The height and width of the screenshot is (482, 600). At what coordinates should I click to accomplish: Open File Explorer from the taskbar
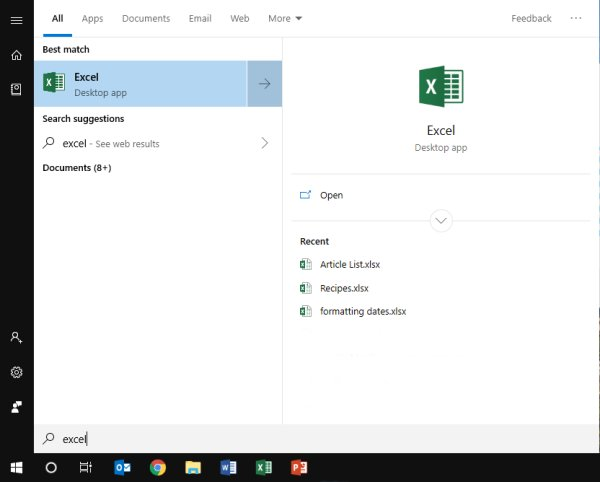pyautogui.click(x=193, y=467)
